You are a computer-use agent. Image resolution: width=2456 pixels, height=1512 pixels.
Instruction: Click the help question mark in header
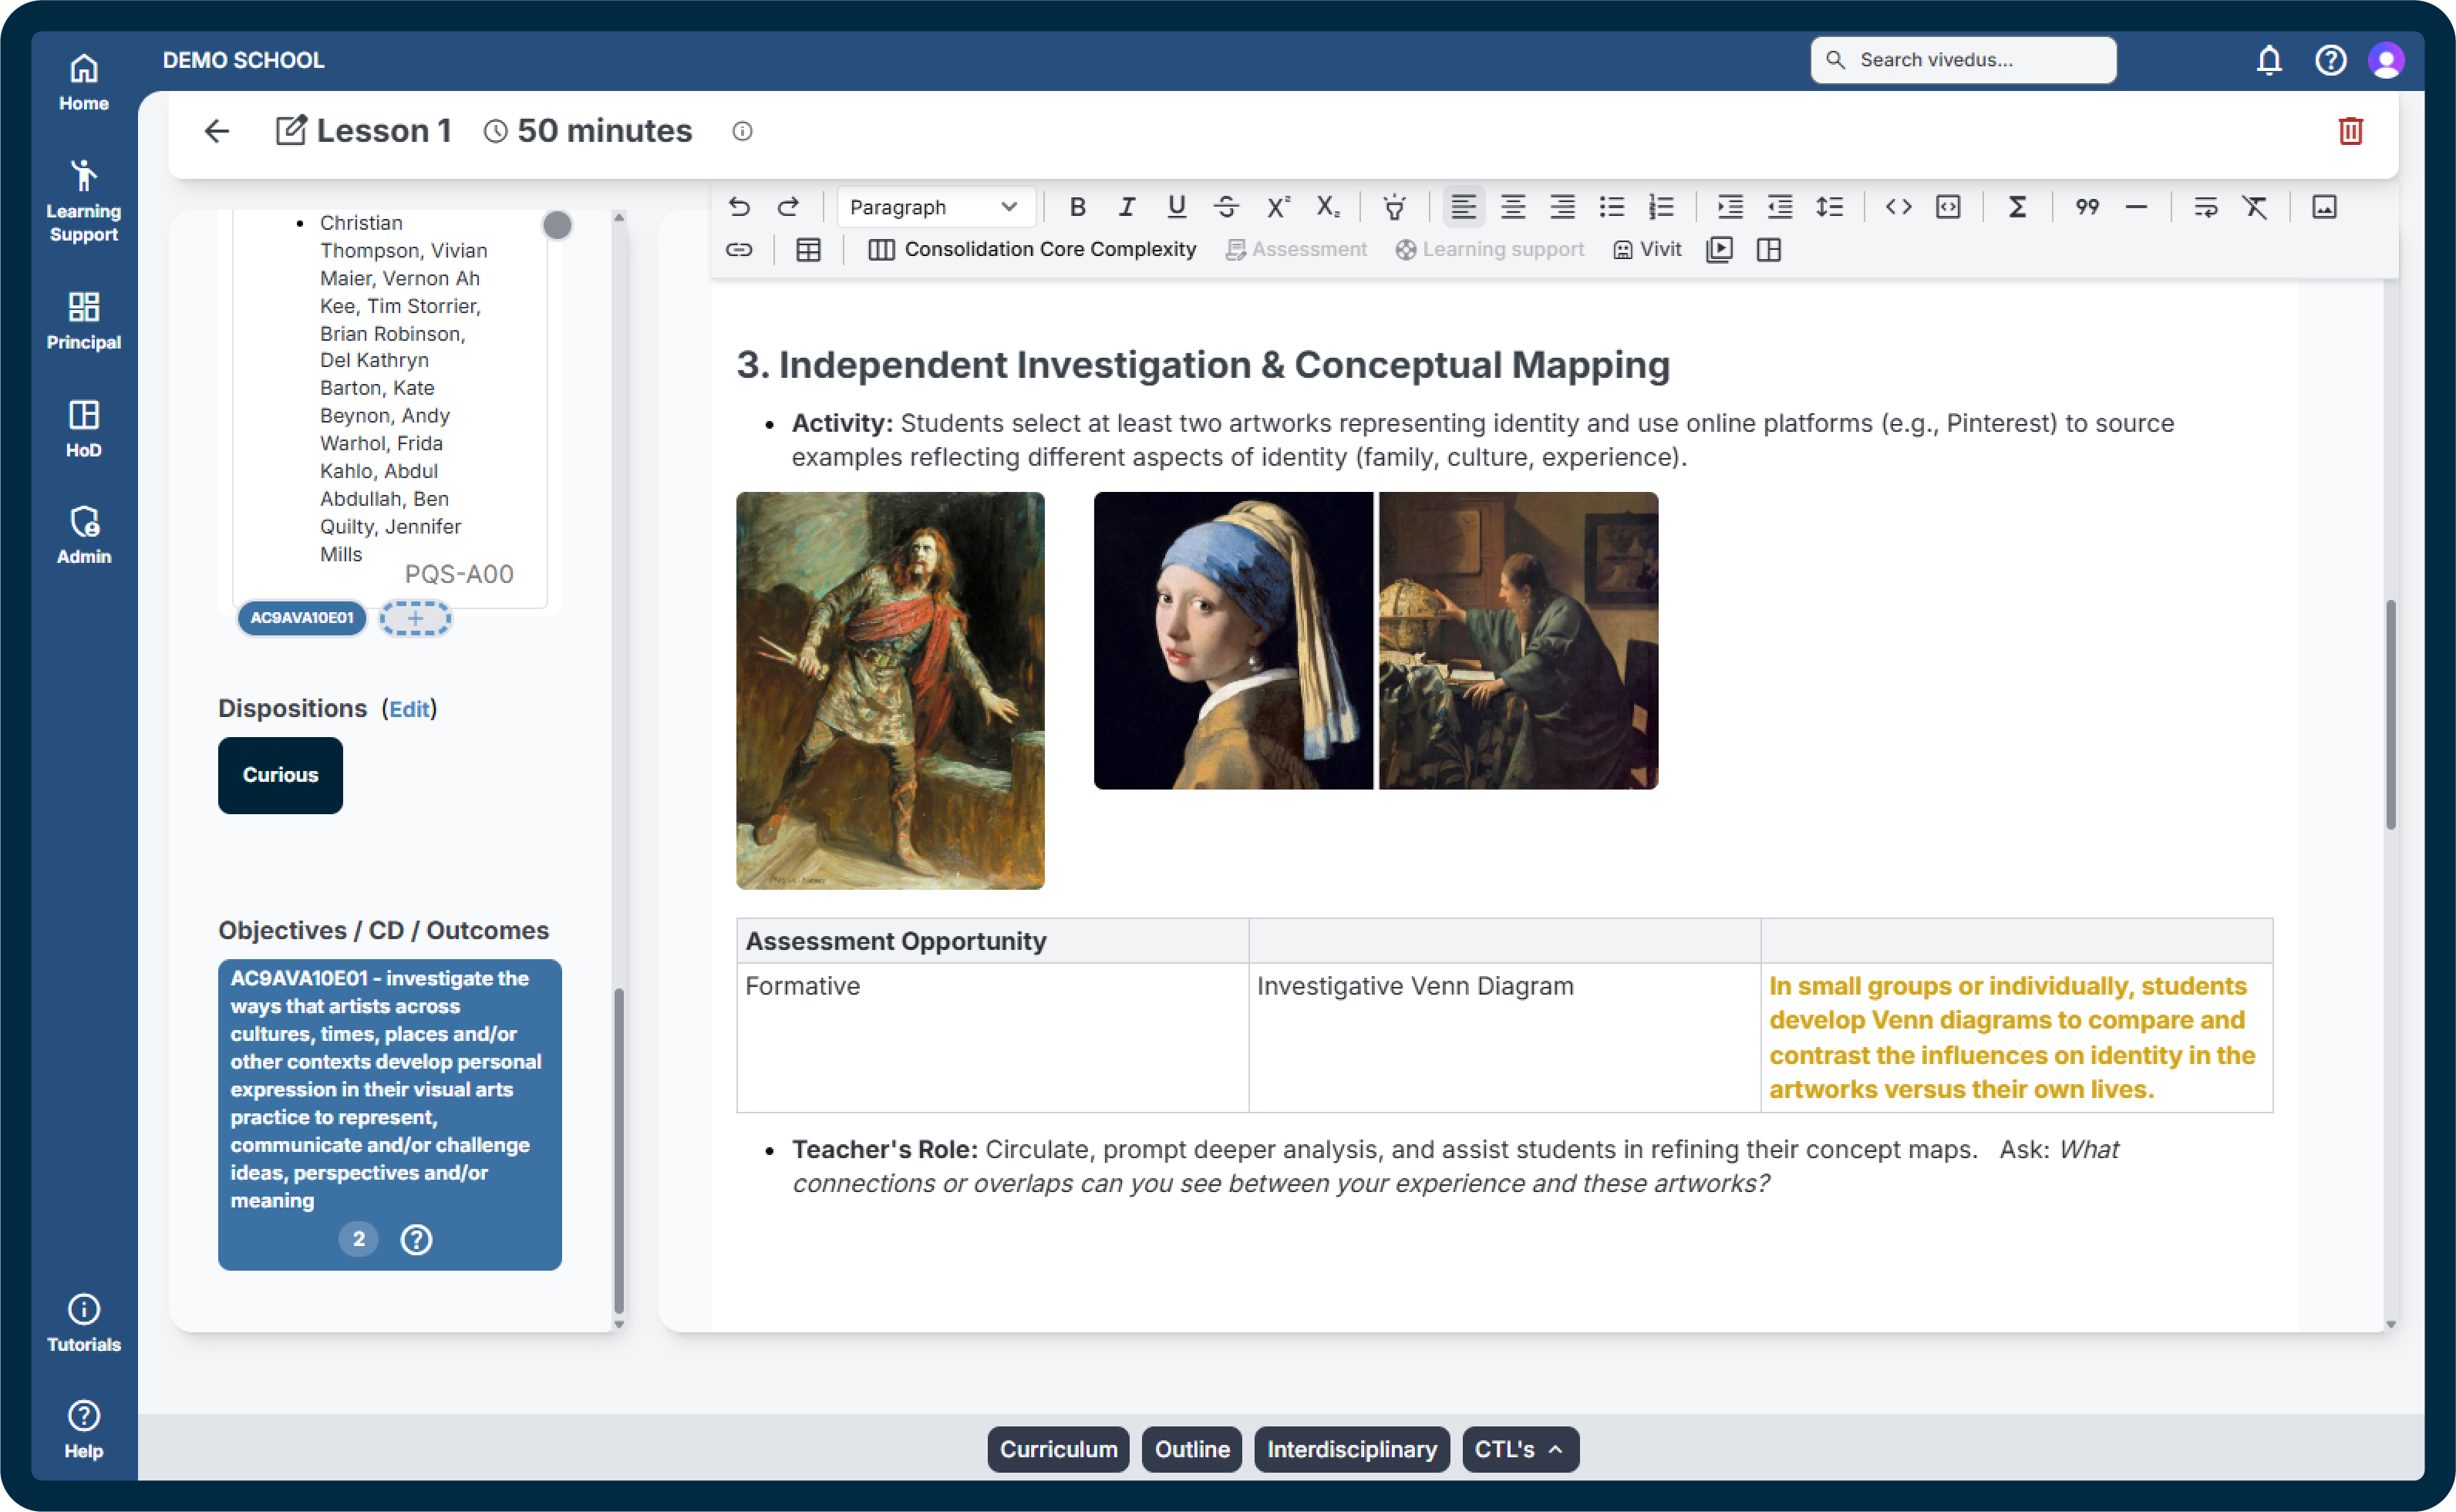pyautogui.click(x=2330, y=60)
